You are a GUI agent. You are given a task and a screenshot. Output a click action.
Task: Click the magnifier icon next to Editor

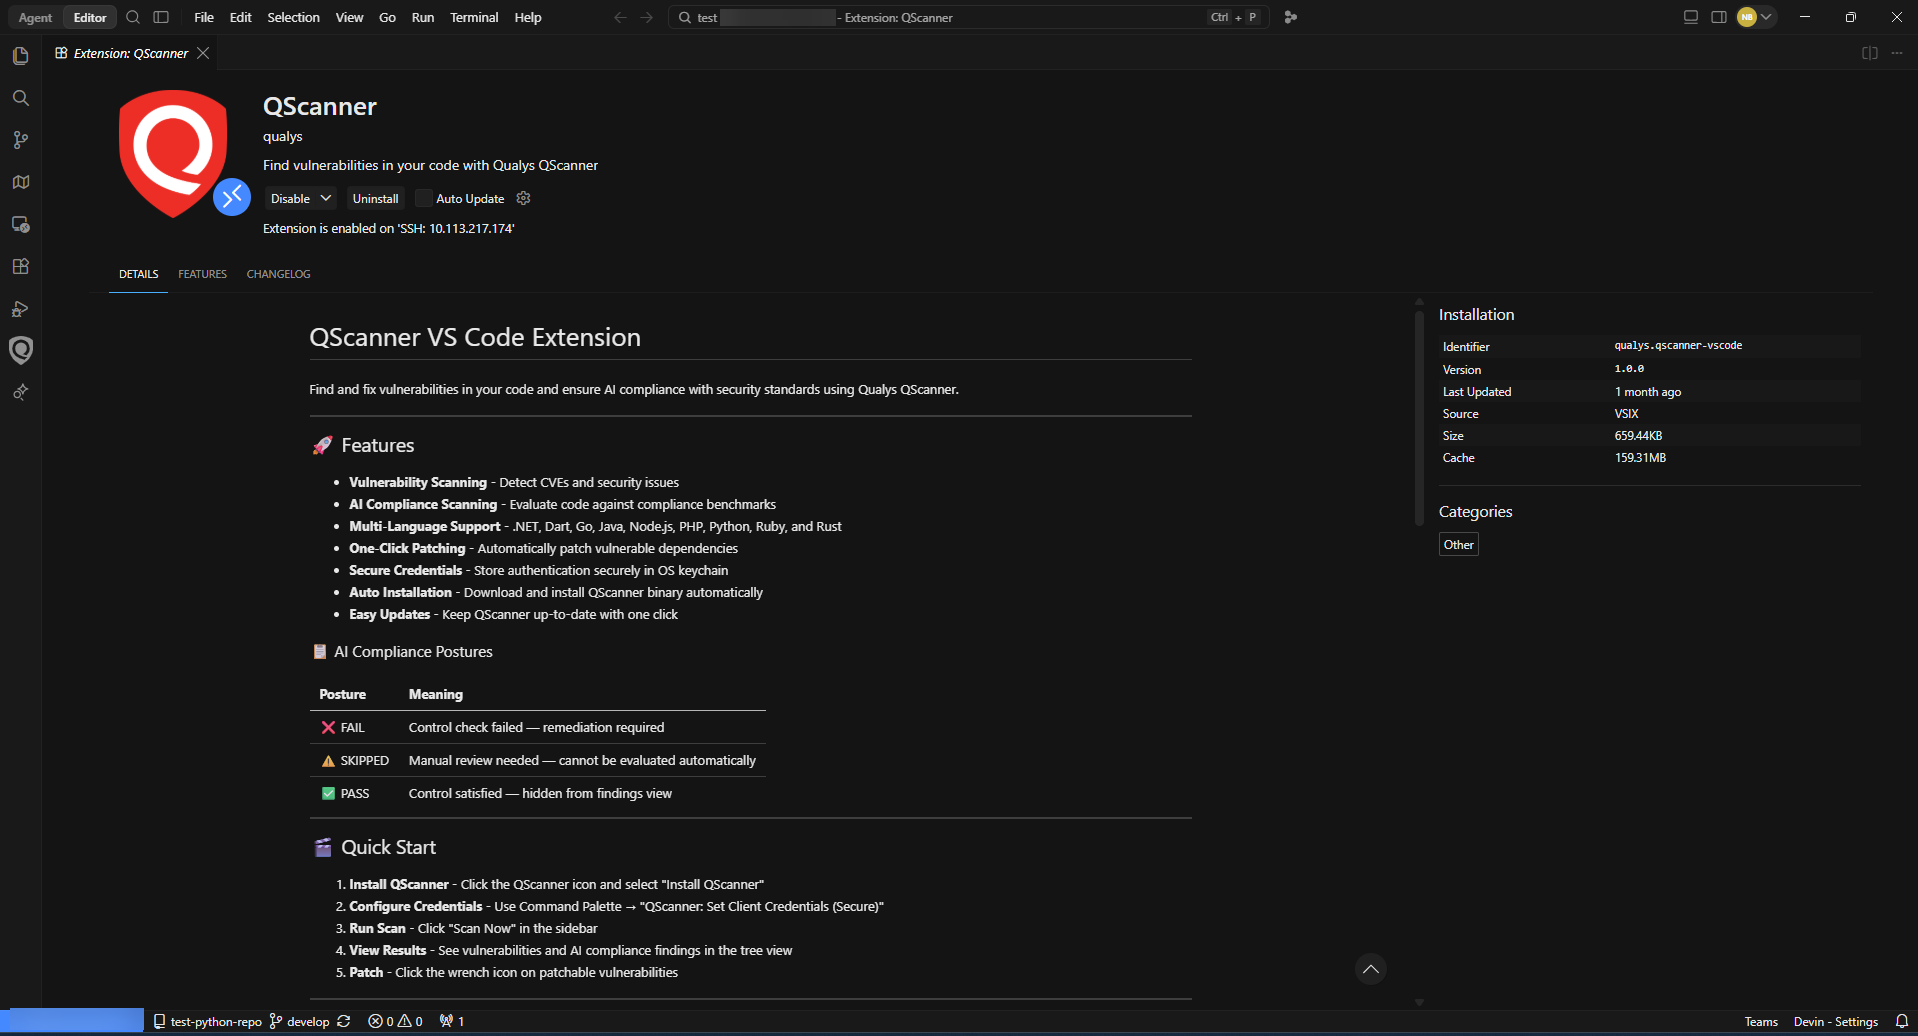pos(133,17)
